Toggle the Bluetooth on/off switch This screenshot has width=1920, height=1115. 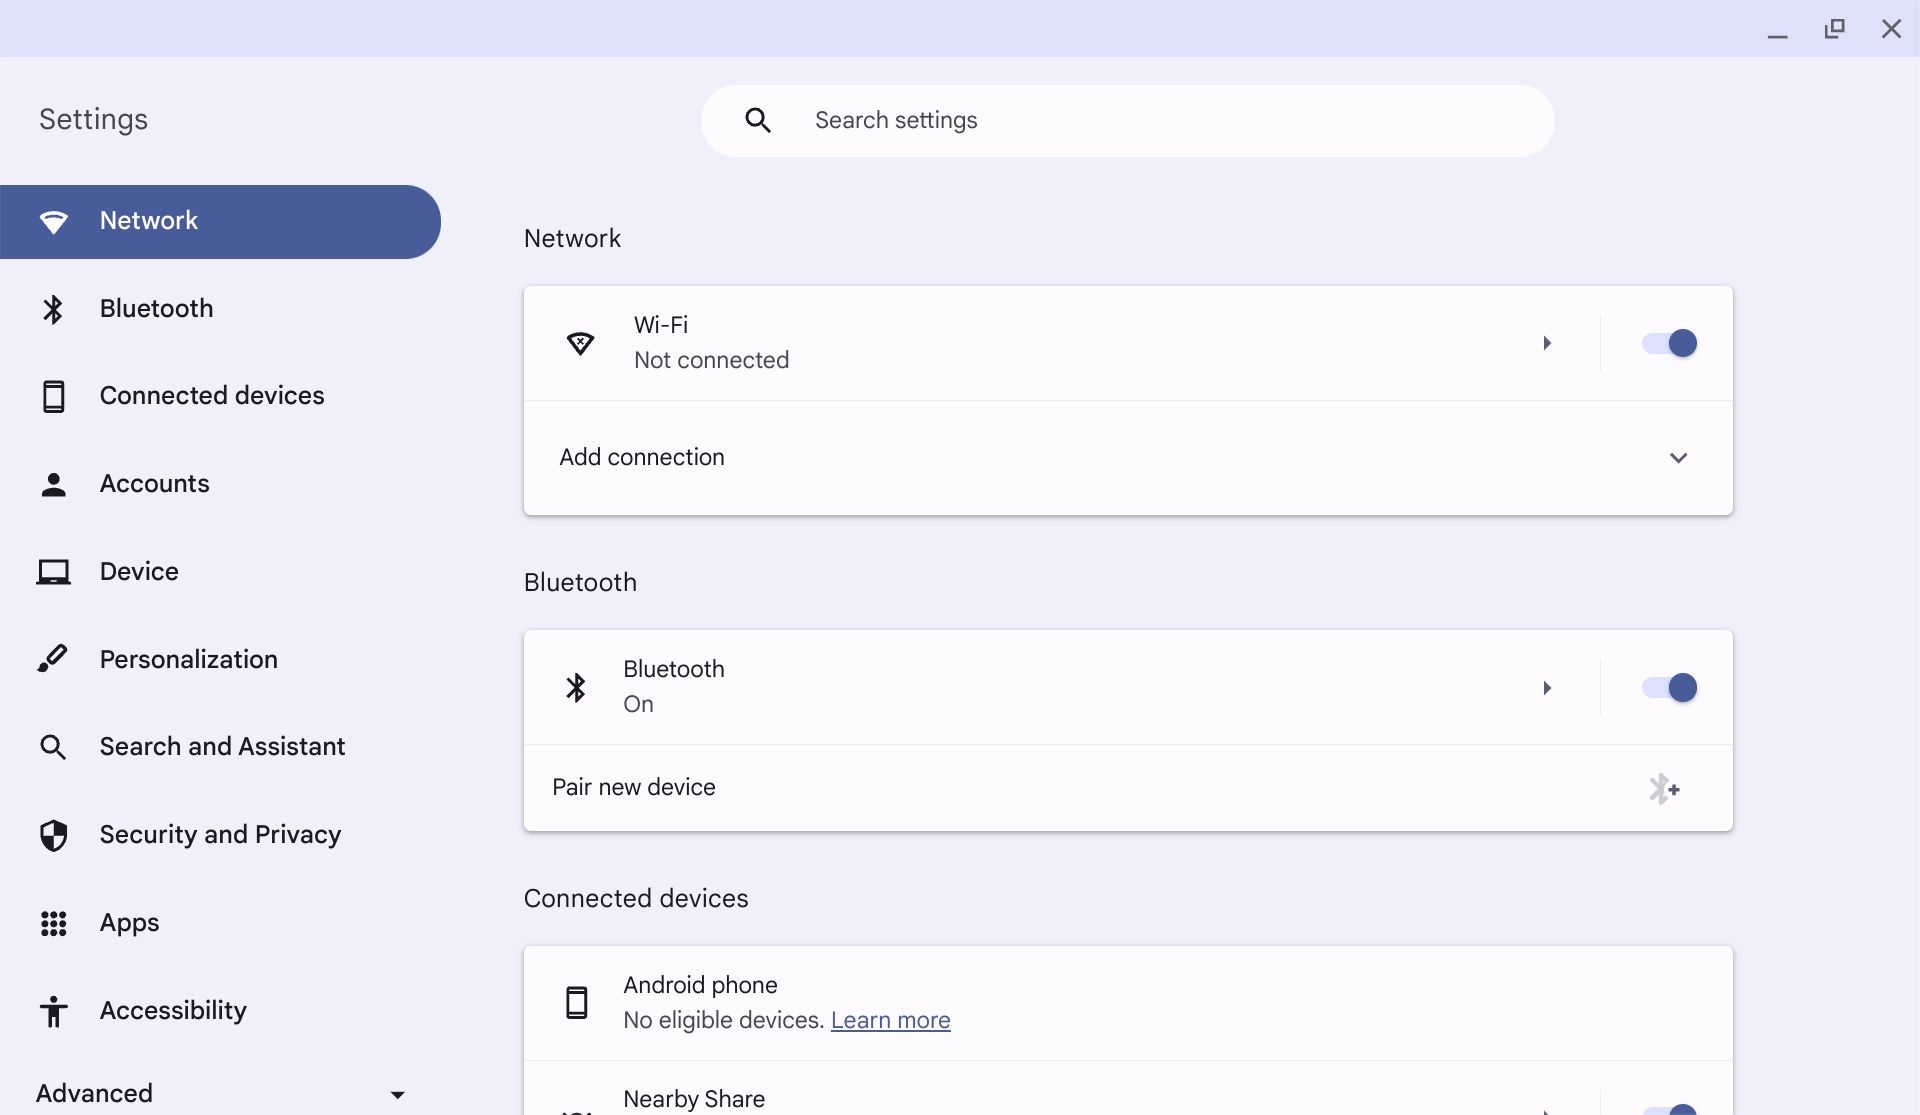tap(1668, 688)
